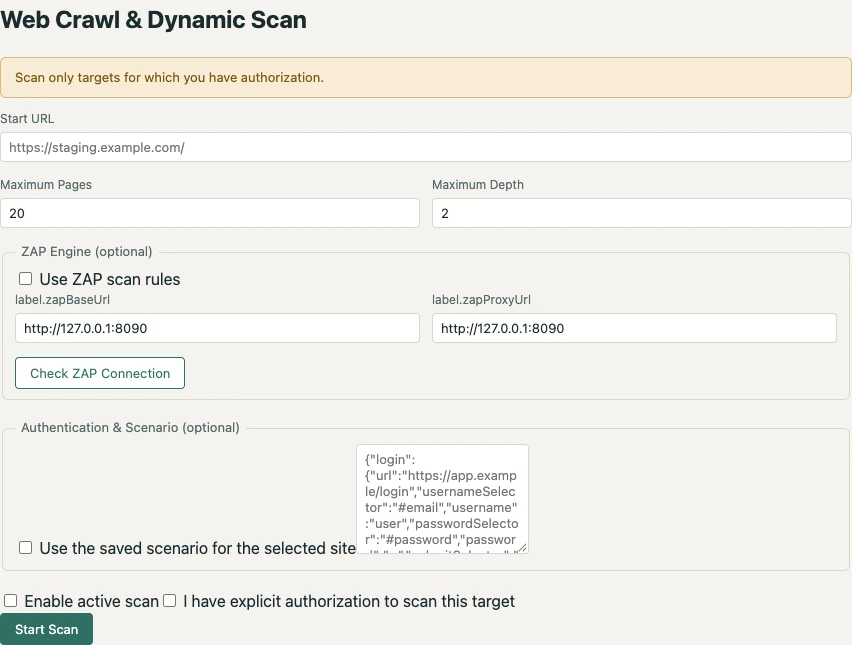Click inside the login scenario JSON textarea
852x645 pixels.
click(442, 499)
